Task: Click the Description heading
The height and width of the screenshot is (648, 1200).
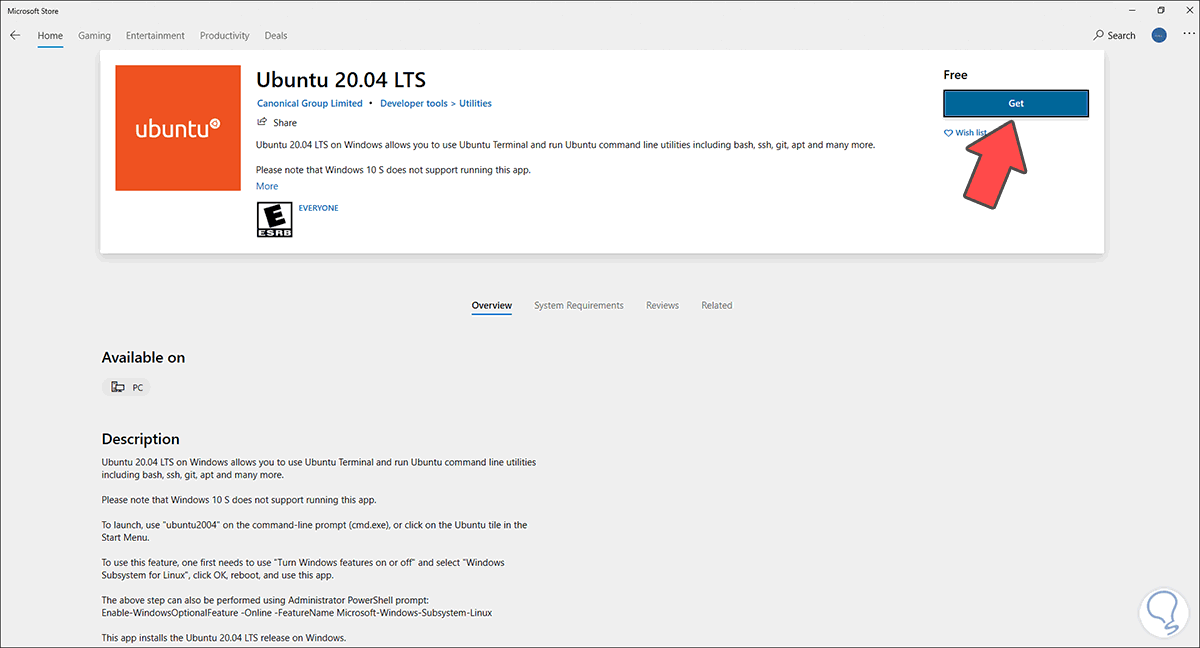Action: [x=141, y=439]
